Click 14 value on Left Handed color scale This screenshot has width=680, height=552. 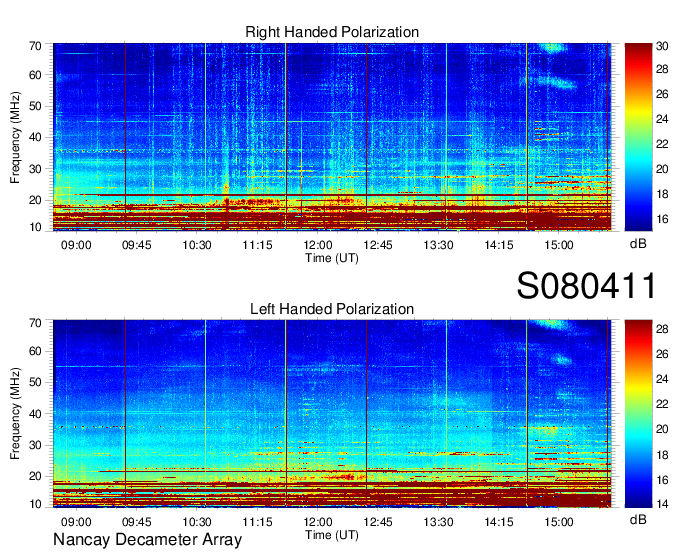pos(662,504)
